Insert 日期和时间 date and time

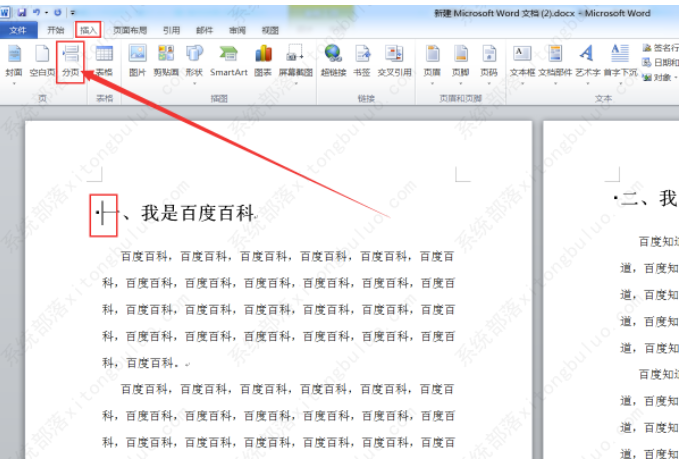660,63
